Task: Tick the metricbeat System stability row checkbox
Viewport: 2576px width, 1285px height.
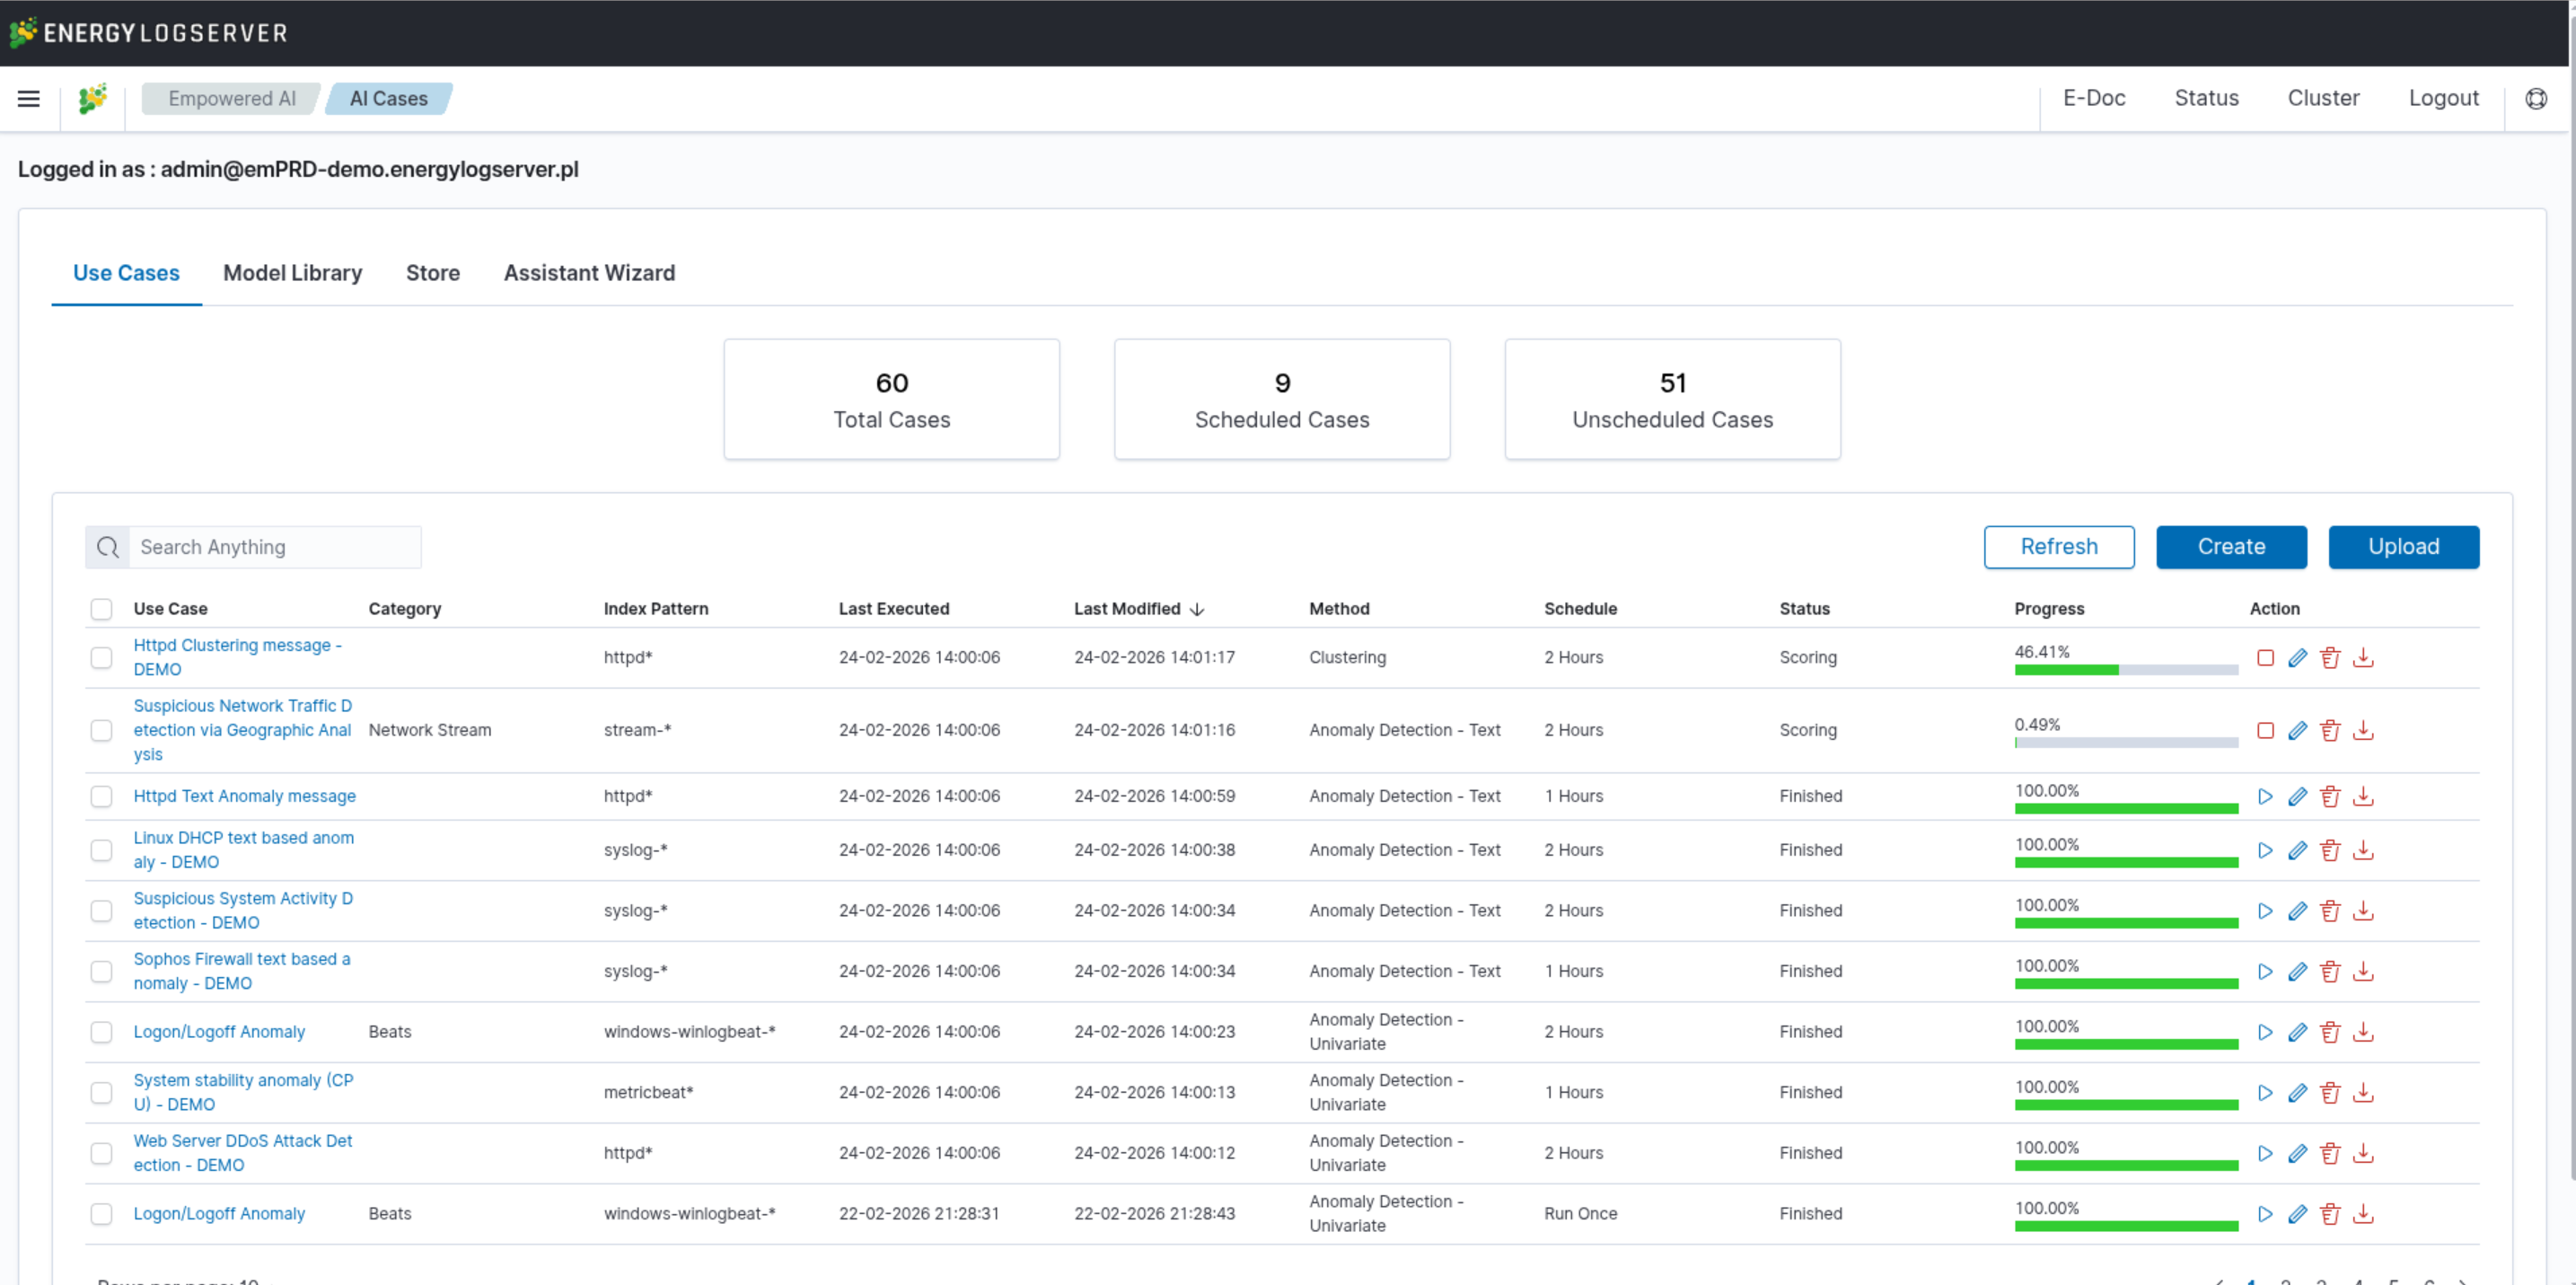Action: pyautogui.click(x=101, y=1093)
